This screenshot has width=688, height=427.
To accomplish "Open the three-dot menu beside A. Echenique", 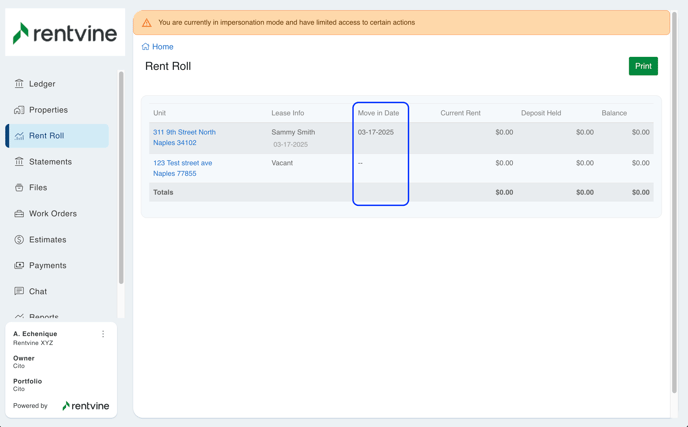I will tap(103, 335).
